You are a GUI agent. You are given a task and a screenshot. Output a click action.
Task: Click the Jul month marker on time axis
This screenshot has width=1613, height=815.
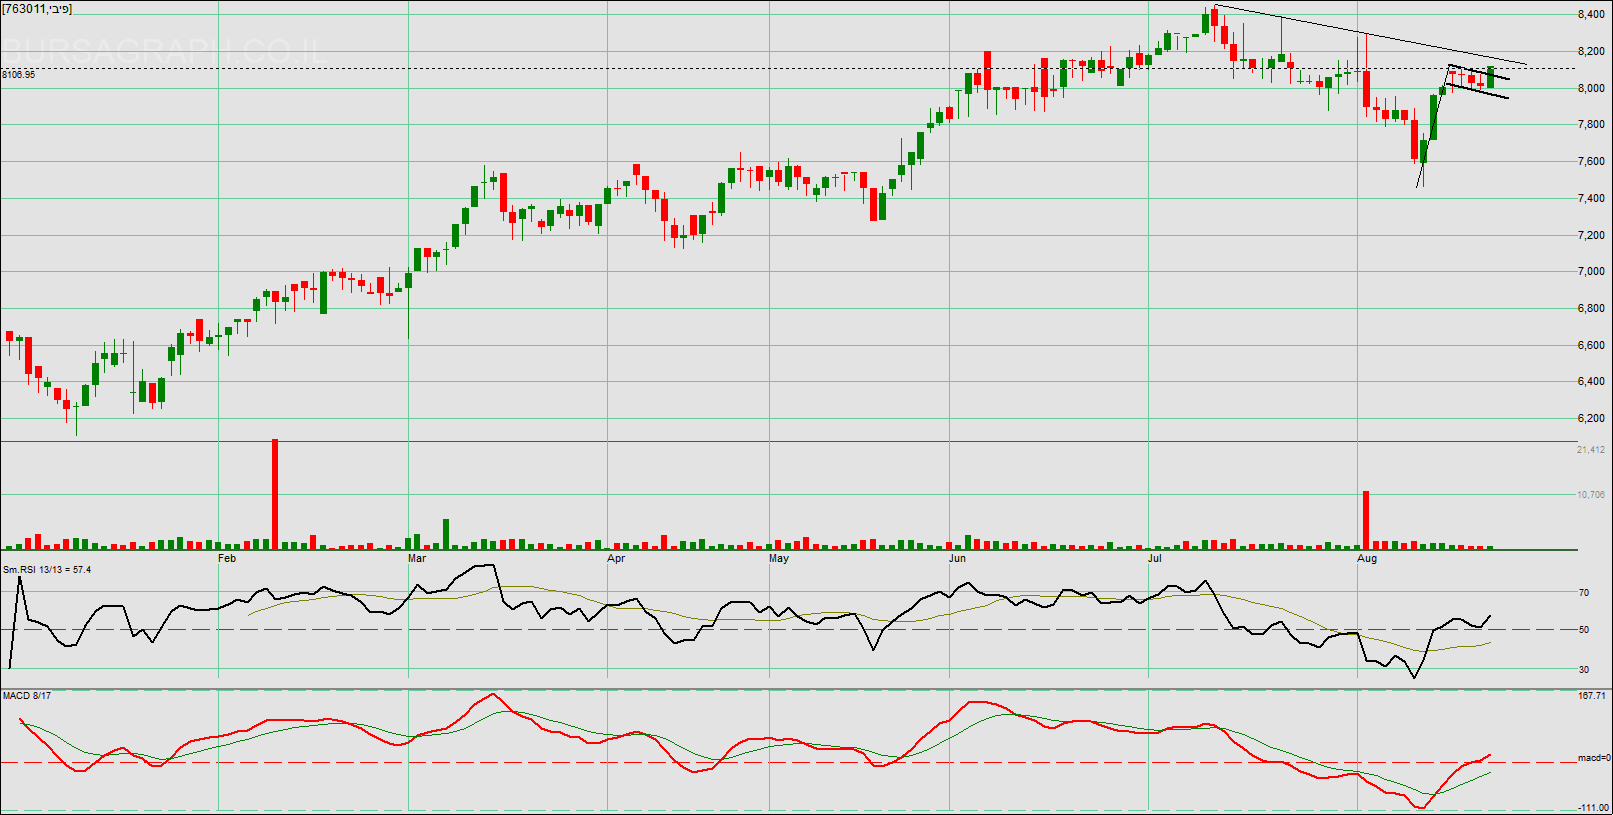coord(1155,558)
